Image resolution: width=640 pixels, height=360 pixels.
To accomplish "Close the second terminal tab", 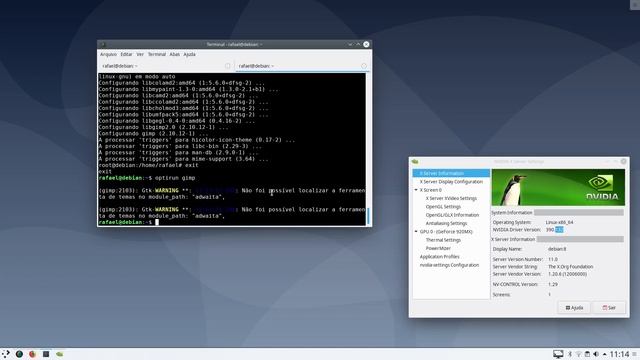I will [364, 66].
